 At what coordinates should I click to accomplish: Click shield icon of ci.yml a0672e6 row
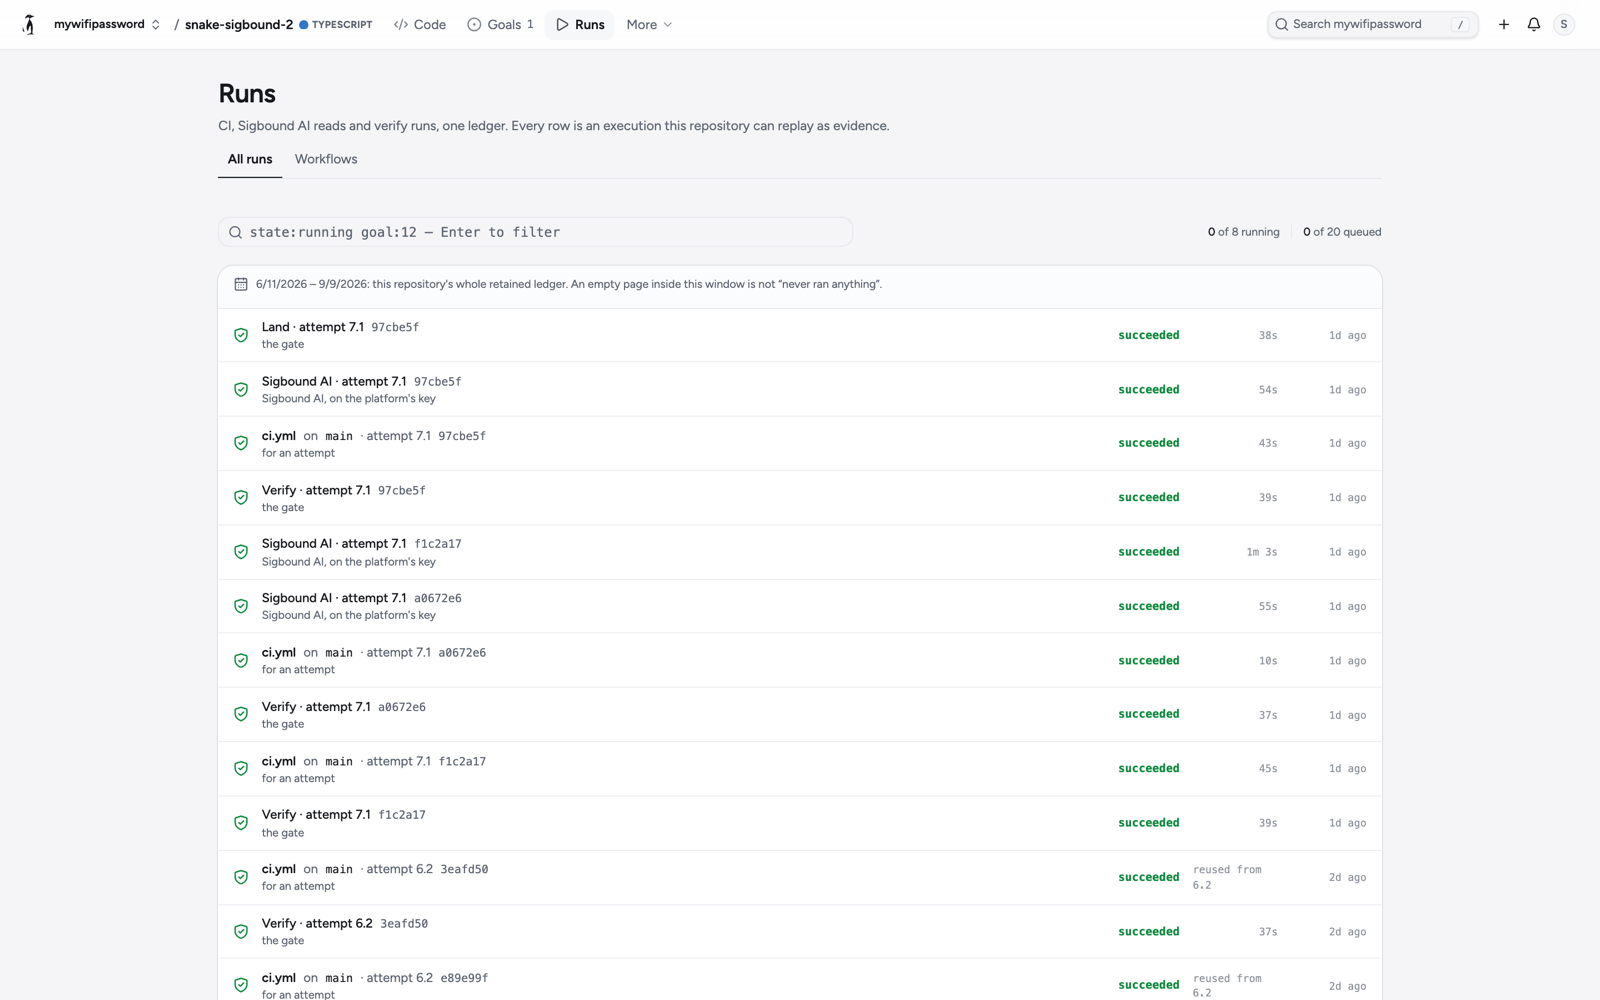click(x=241, y=660)
